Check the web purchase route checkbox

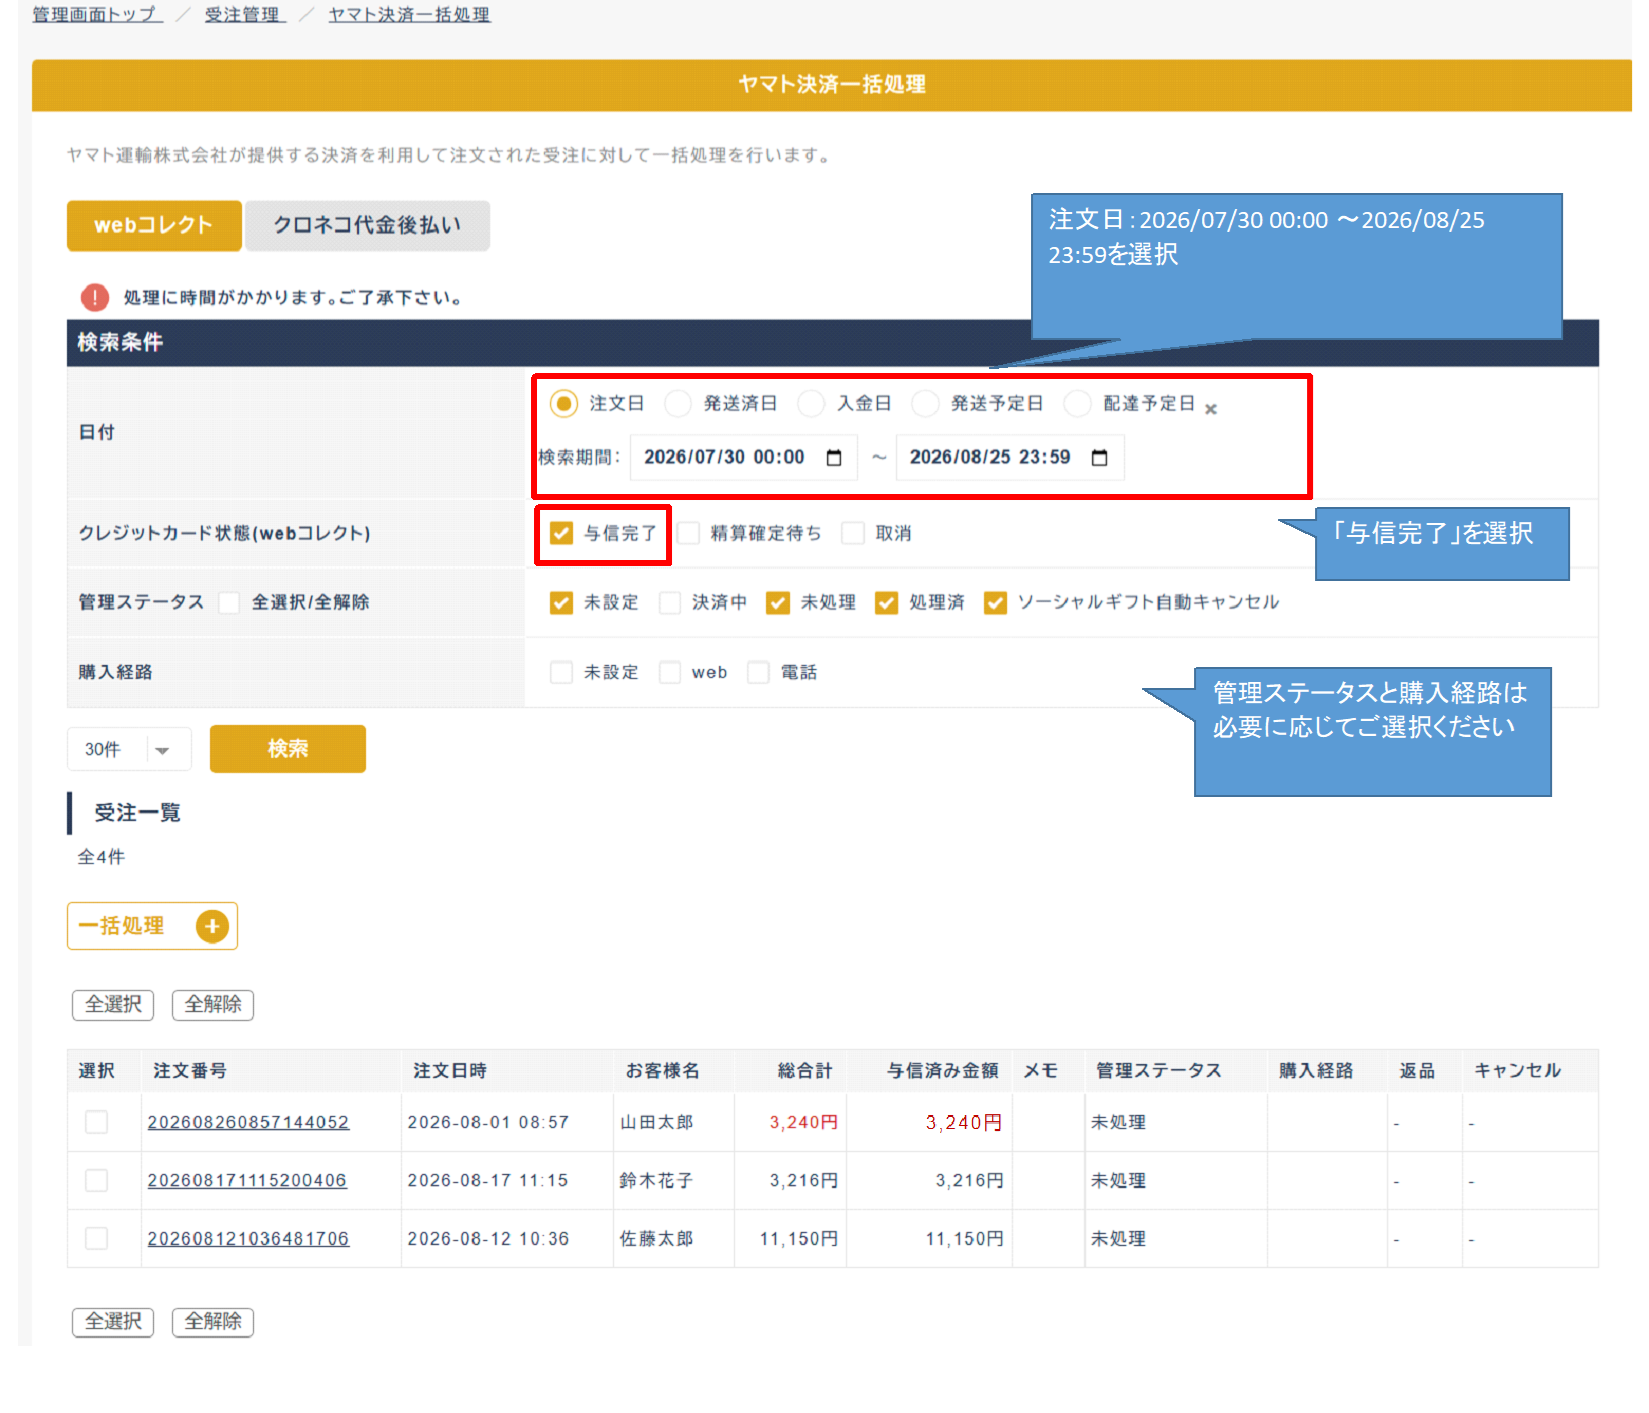click(x=670, y=672)
